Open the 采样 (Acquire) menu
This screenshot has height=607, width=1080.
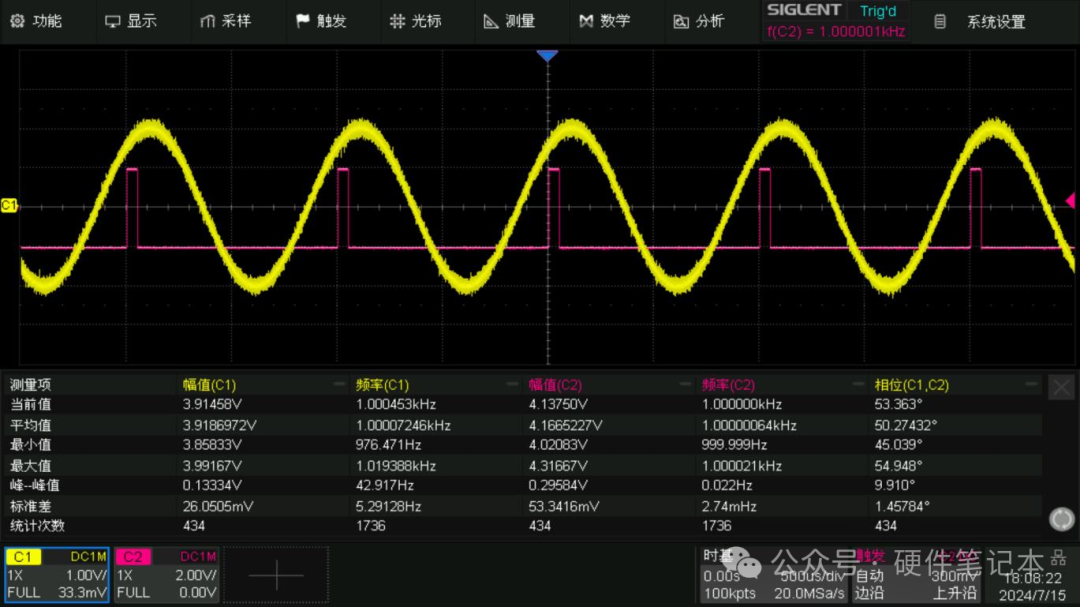tap(225, 21)
